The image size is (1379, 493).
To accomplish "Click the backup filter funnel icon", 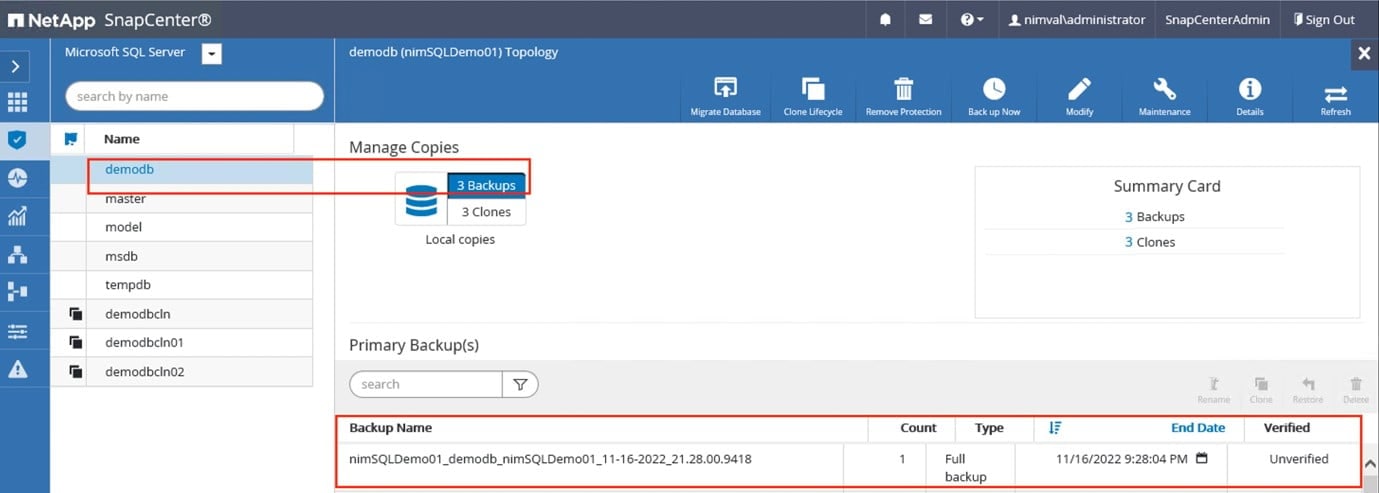I will [520, 384].
